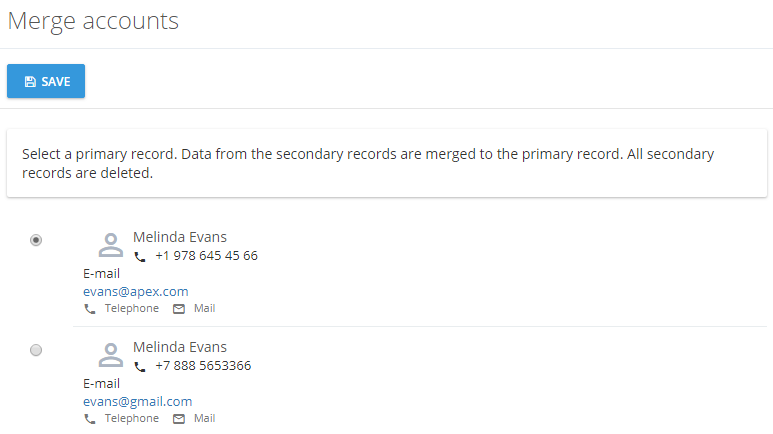The width and height of the screenshot is (773, 434).
Task: Choose the evans@gmail.com record's radio button
Action: coord(36,350)
